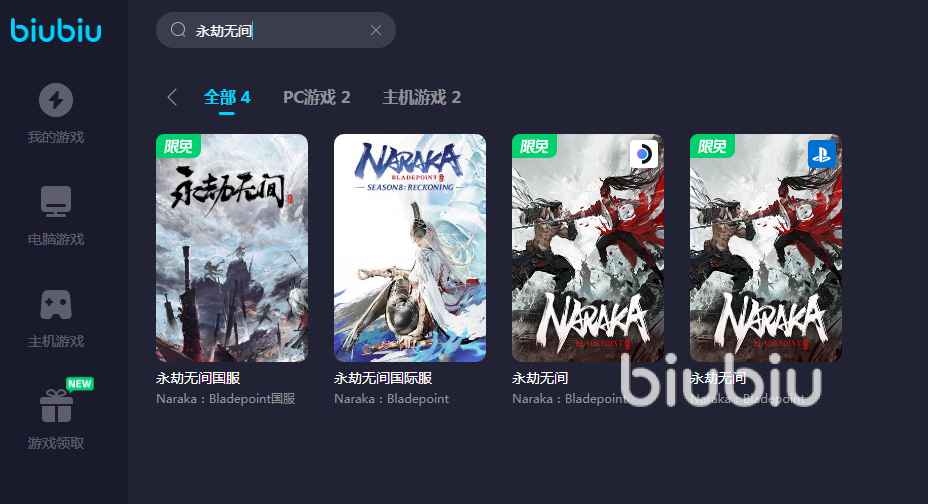Screen dimensions: 928x504
Task: Focus the search box containing 永劫无间
Action: pos(276,30)
